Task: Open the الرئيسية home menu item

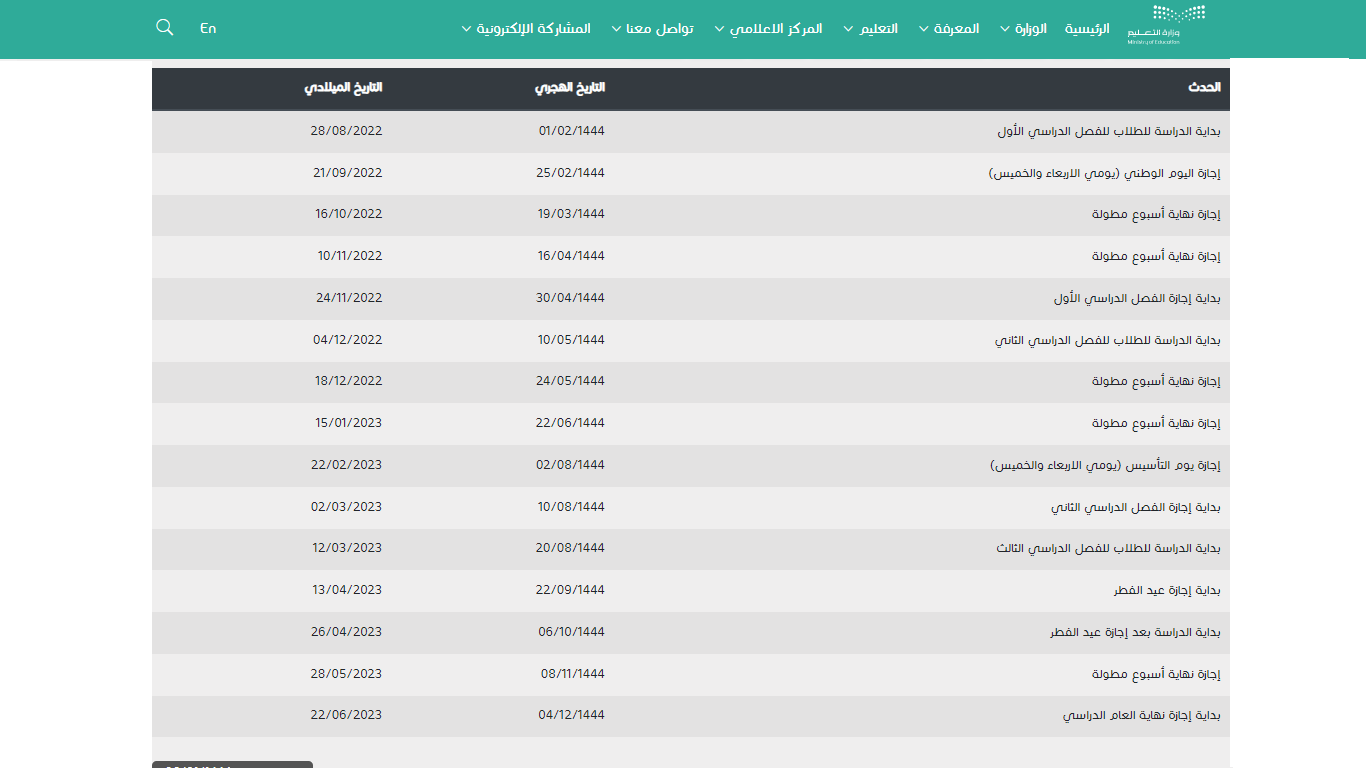Action: coord(1087,29)
